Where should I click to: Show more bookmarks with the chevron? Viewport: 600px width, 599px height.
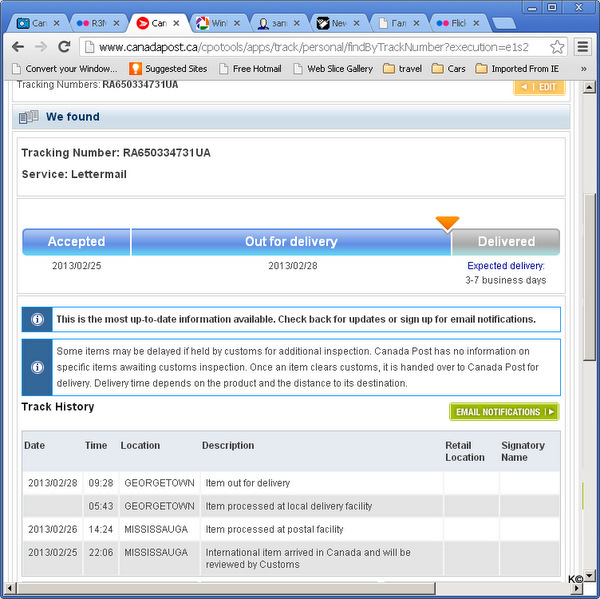click(x=584, y=69)
